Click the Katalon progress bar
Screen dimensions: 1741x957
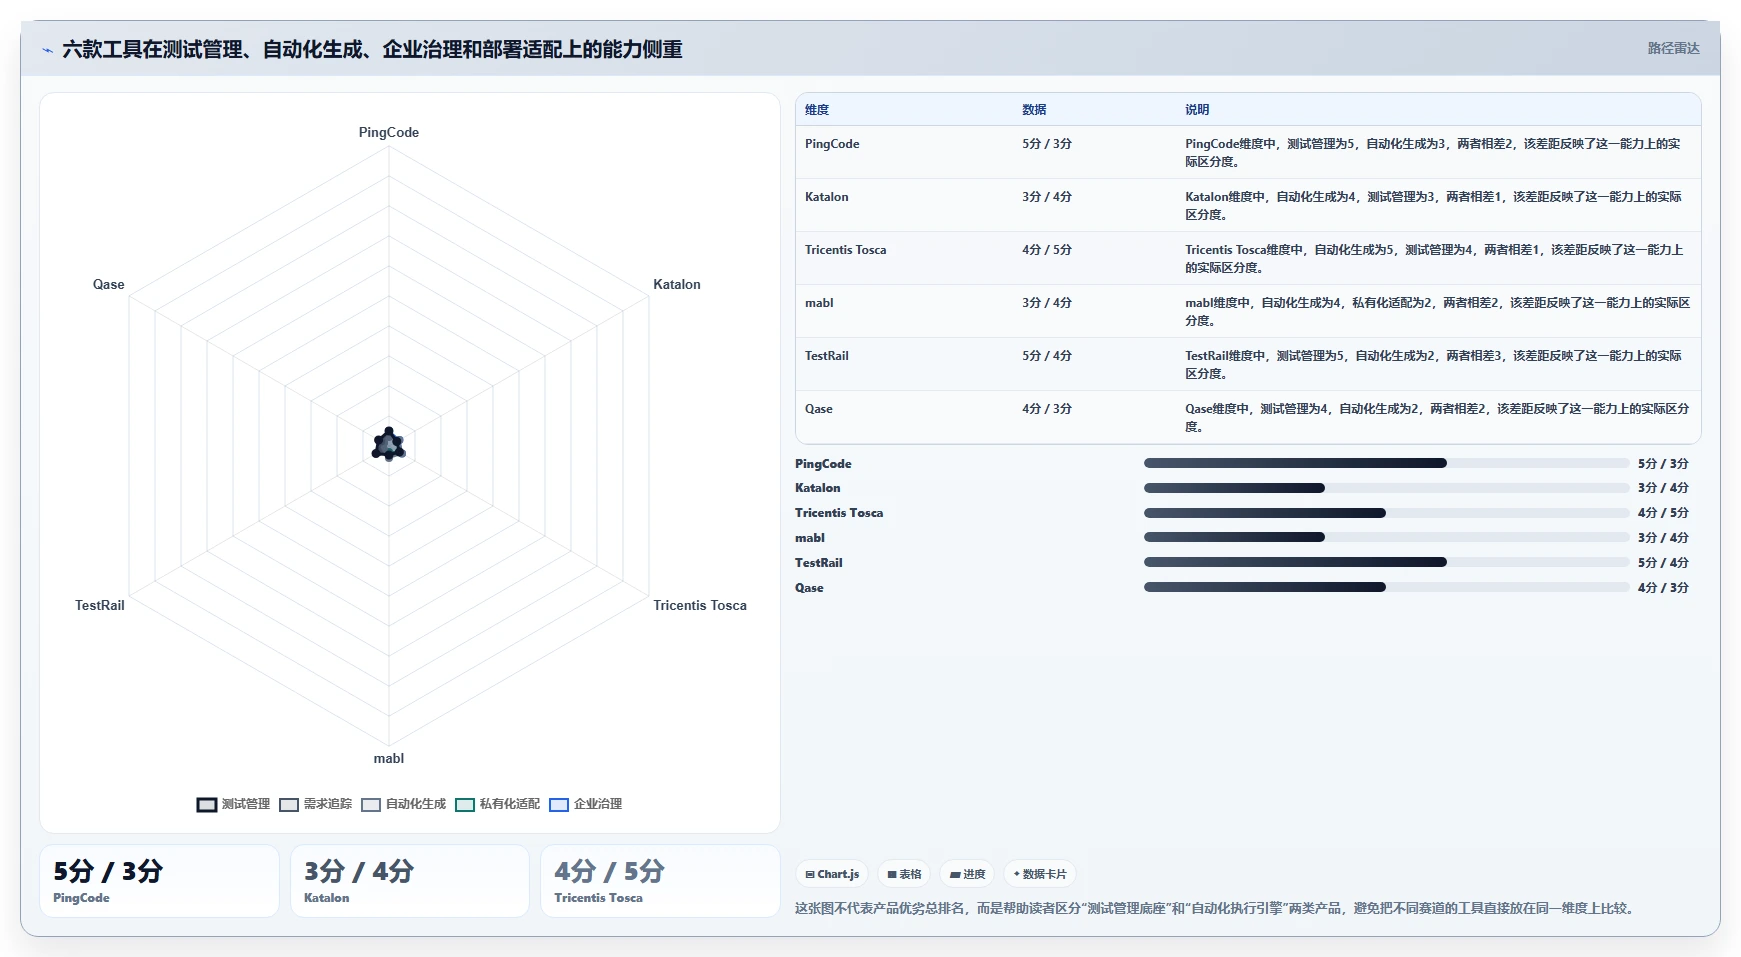1386,488
